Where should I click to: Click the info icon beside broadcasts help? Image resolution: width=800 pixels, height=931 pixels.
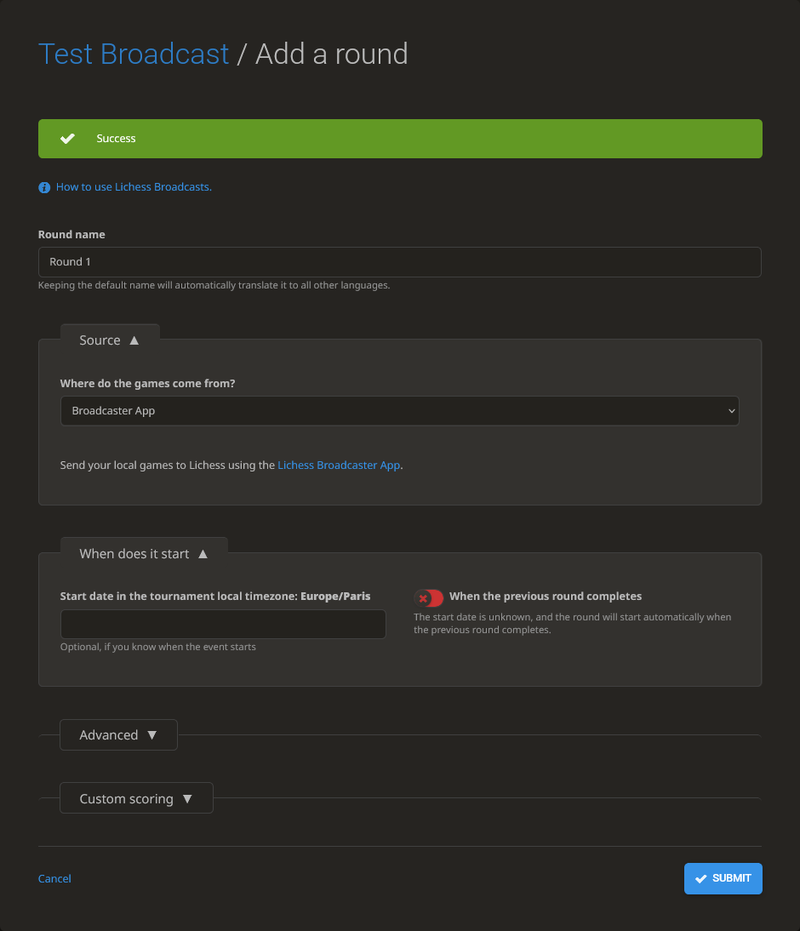click(x=44, y=187)
